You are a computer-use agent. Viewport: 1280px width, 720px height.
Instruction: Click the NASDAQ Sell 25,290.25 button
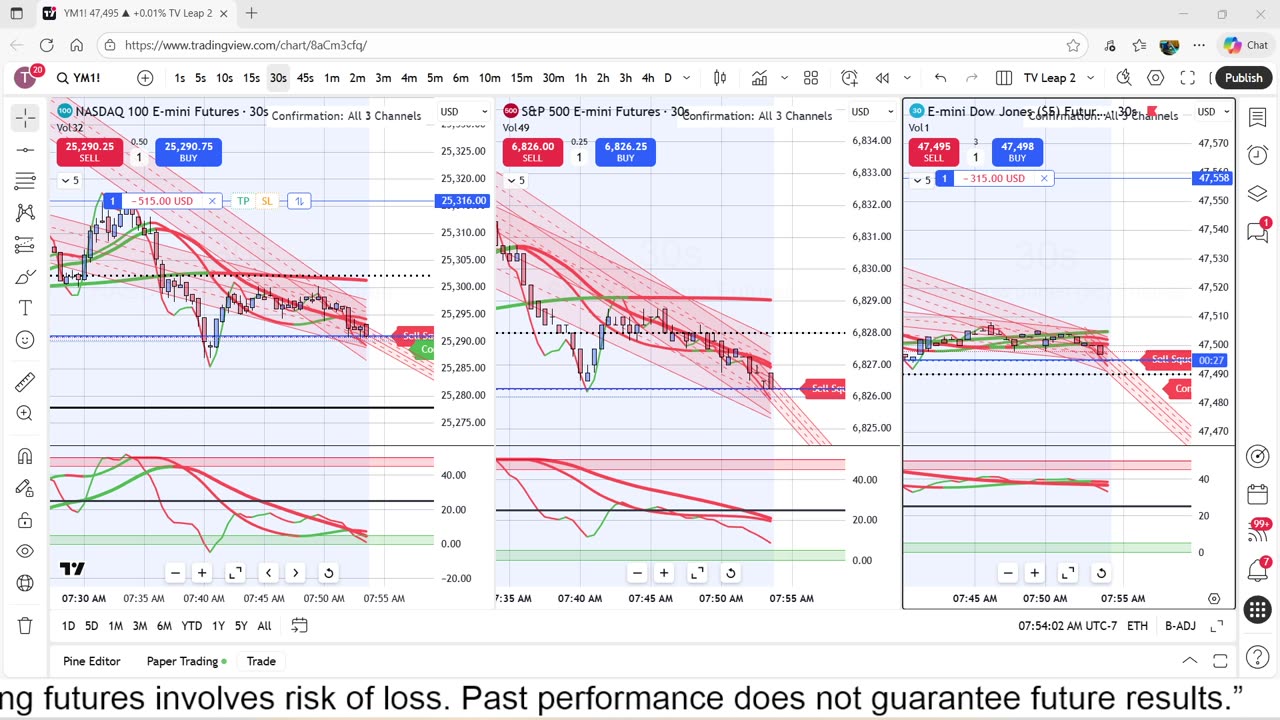89,152
